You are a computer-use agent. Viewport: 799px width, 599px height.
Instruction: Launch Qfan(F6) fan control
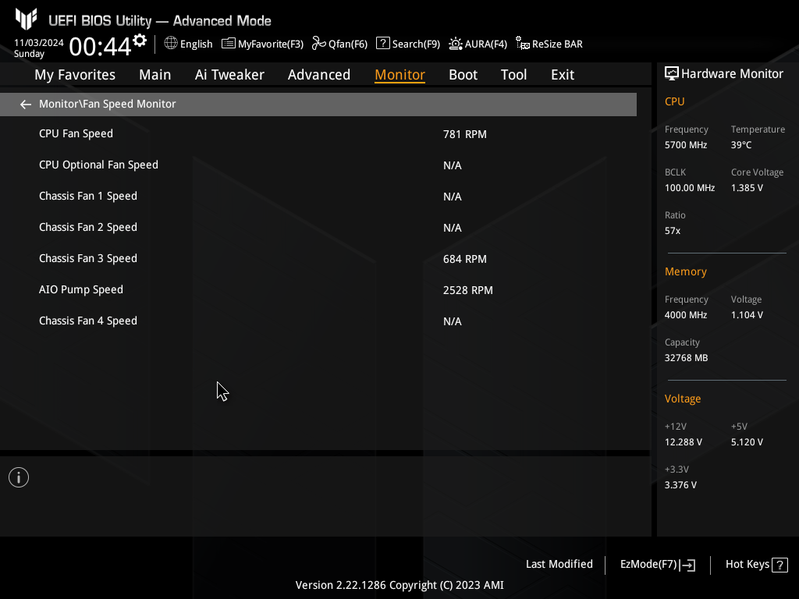(340, 44)
